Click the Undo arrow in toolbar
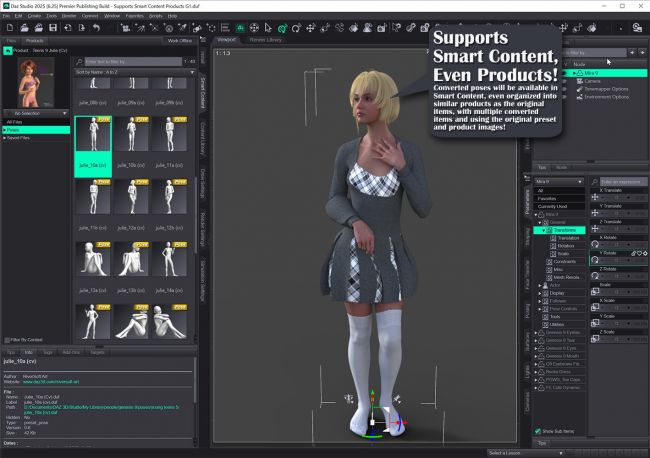The height and width of the screenshot is (458, 650). pyautogui.click(x=95, y=27)
